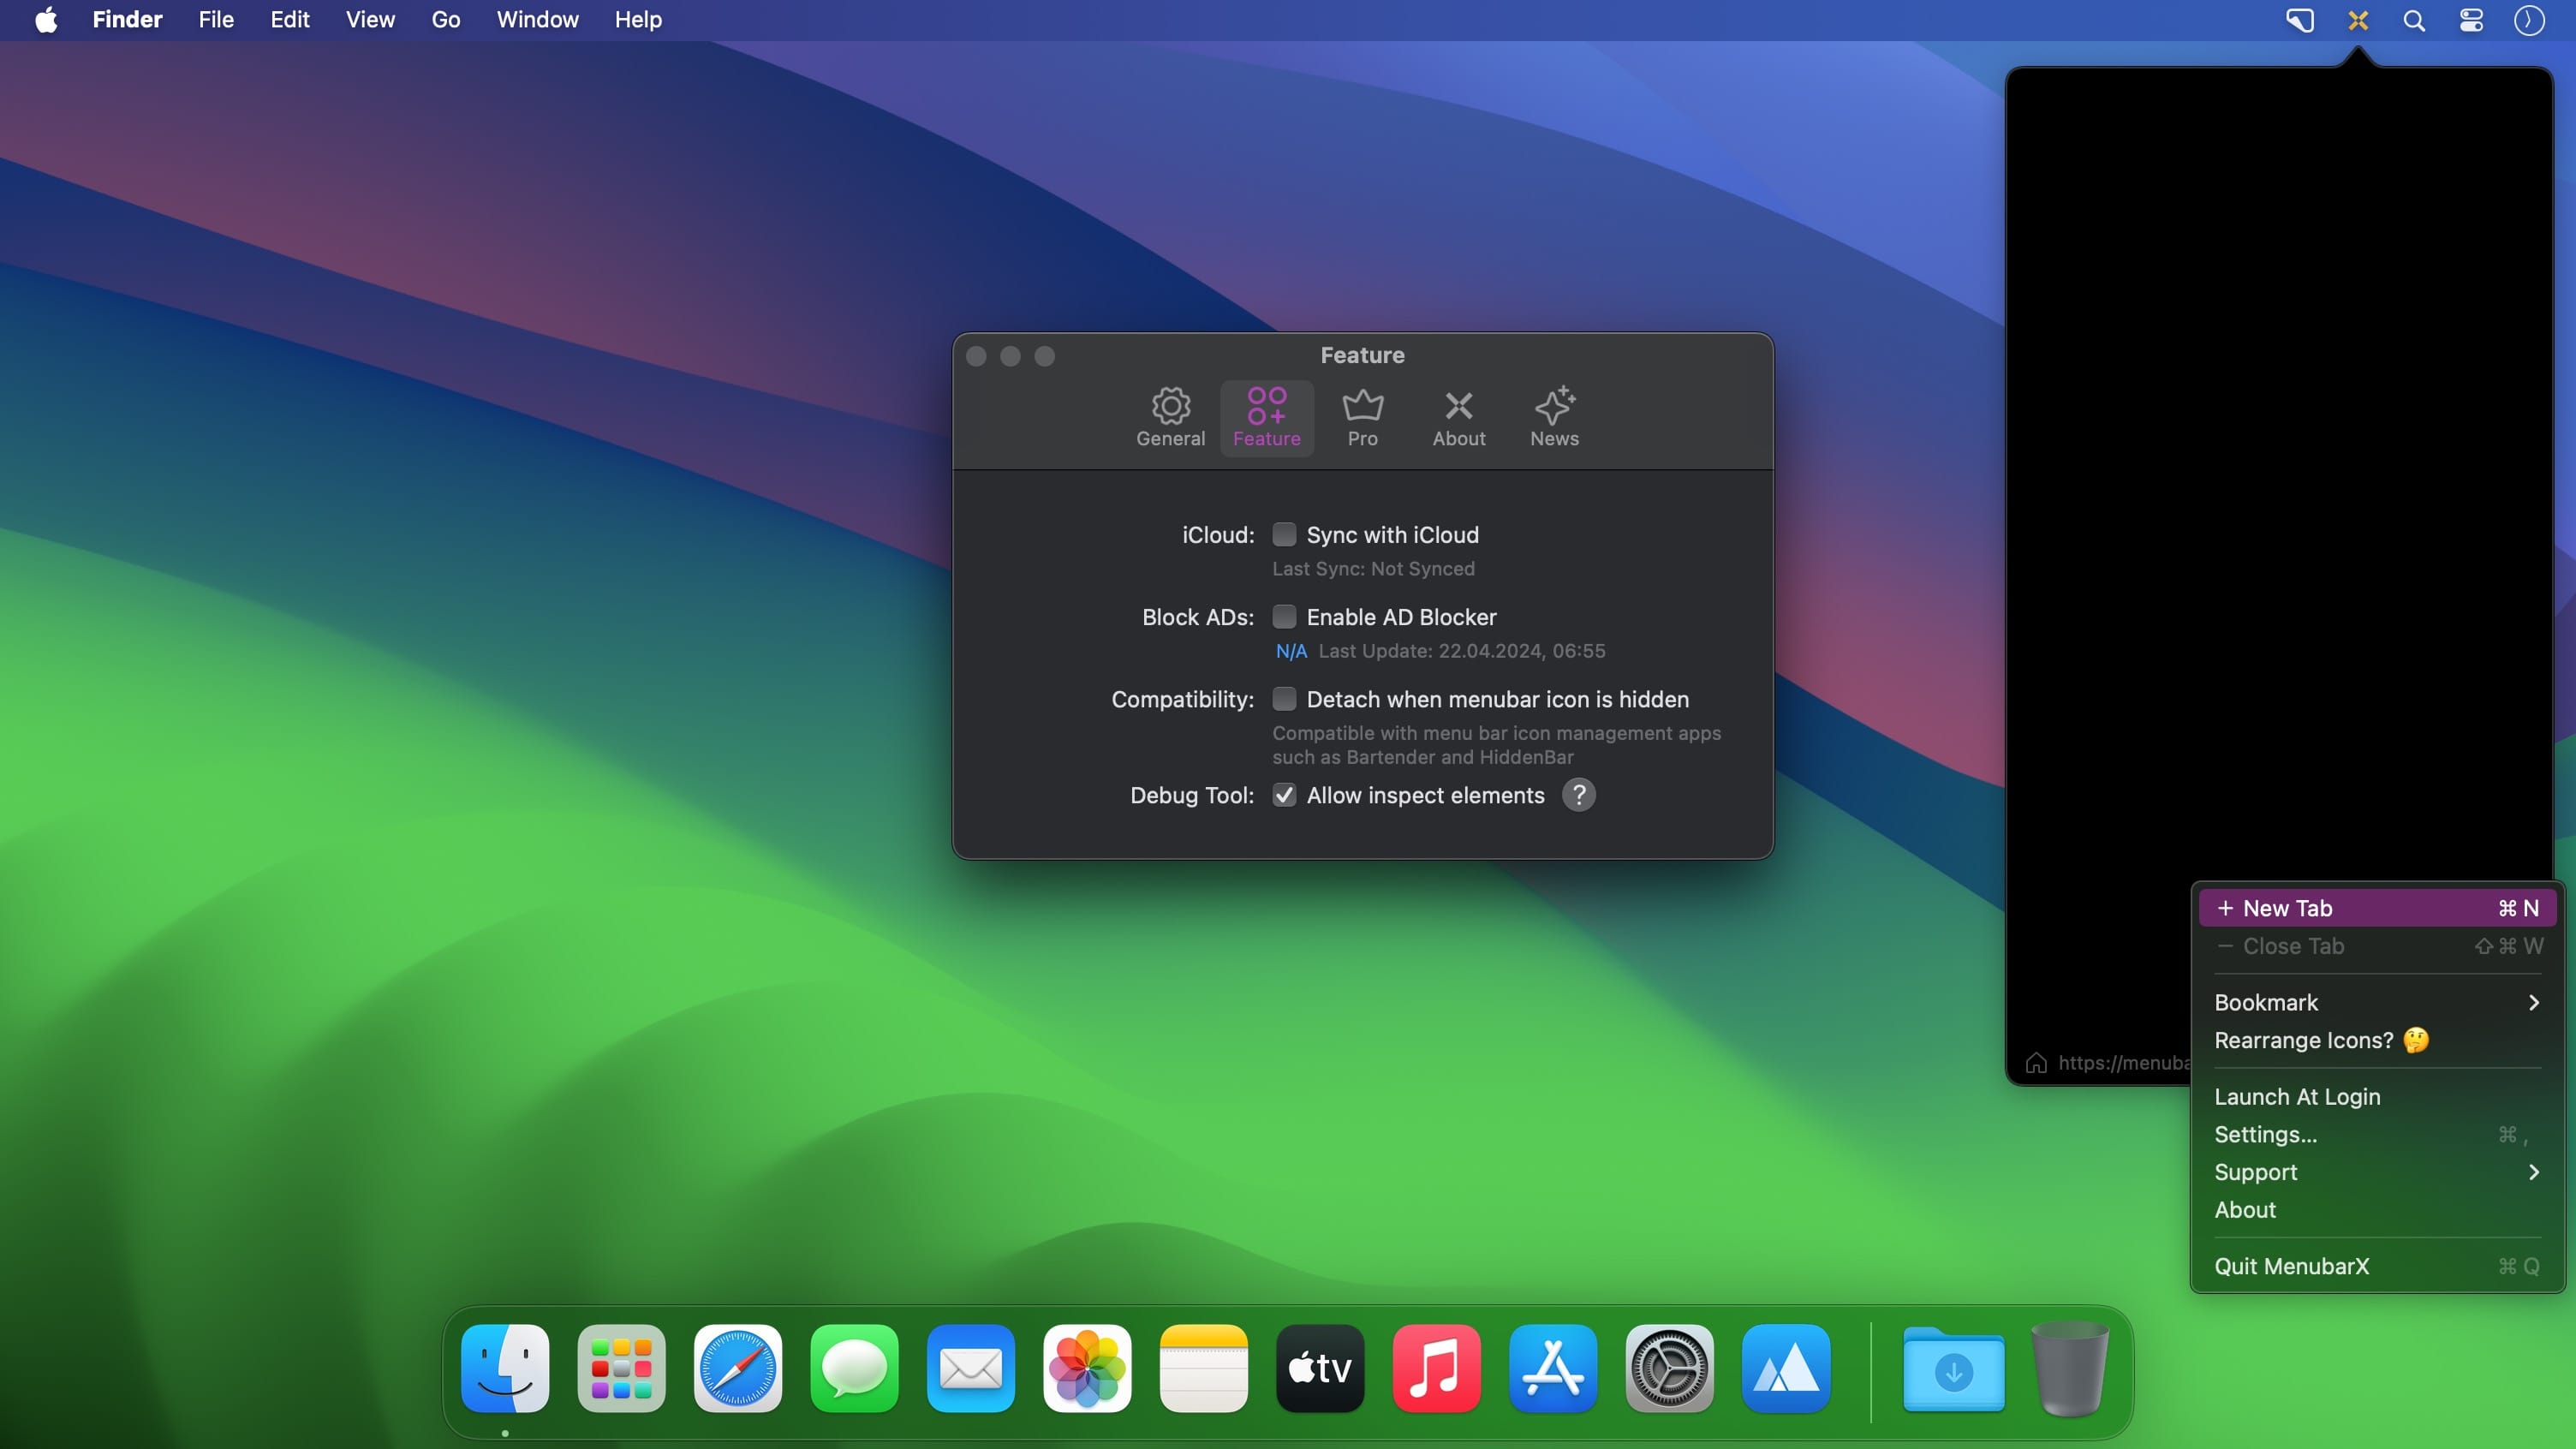Click the MenubarX icon in menu bar

(x=2358, y=20)
